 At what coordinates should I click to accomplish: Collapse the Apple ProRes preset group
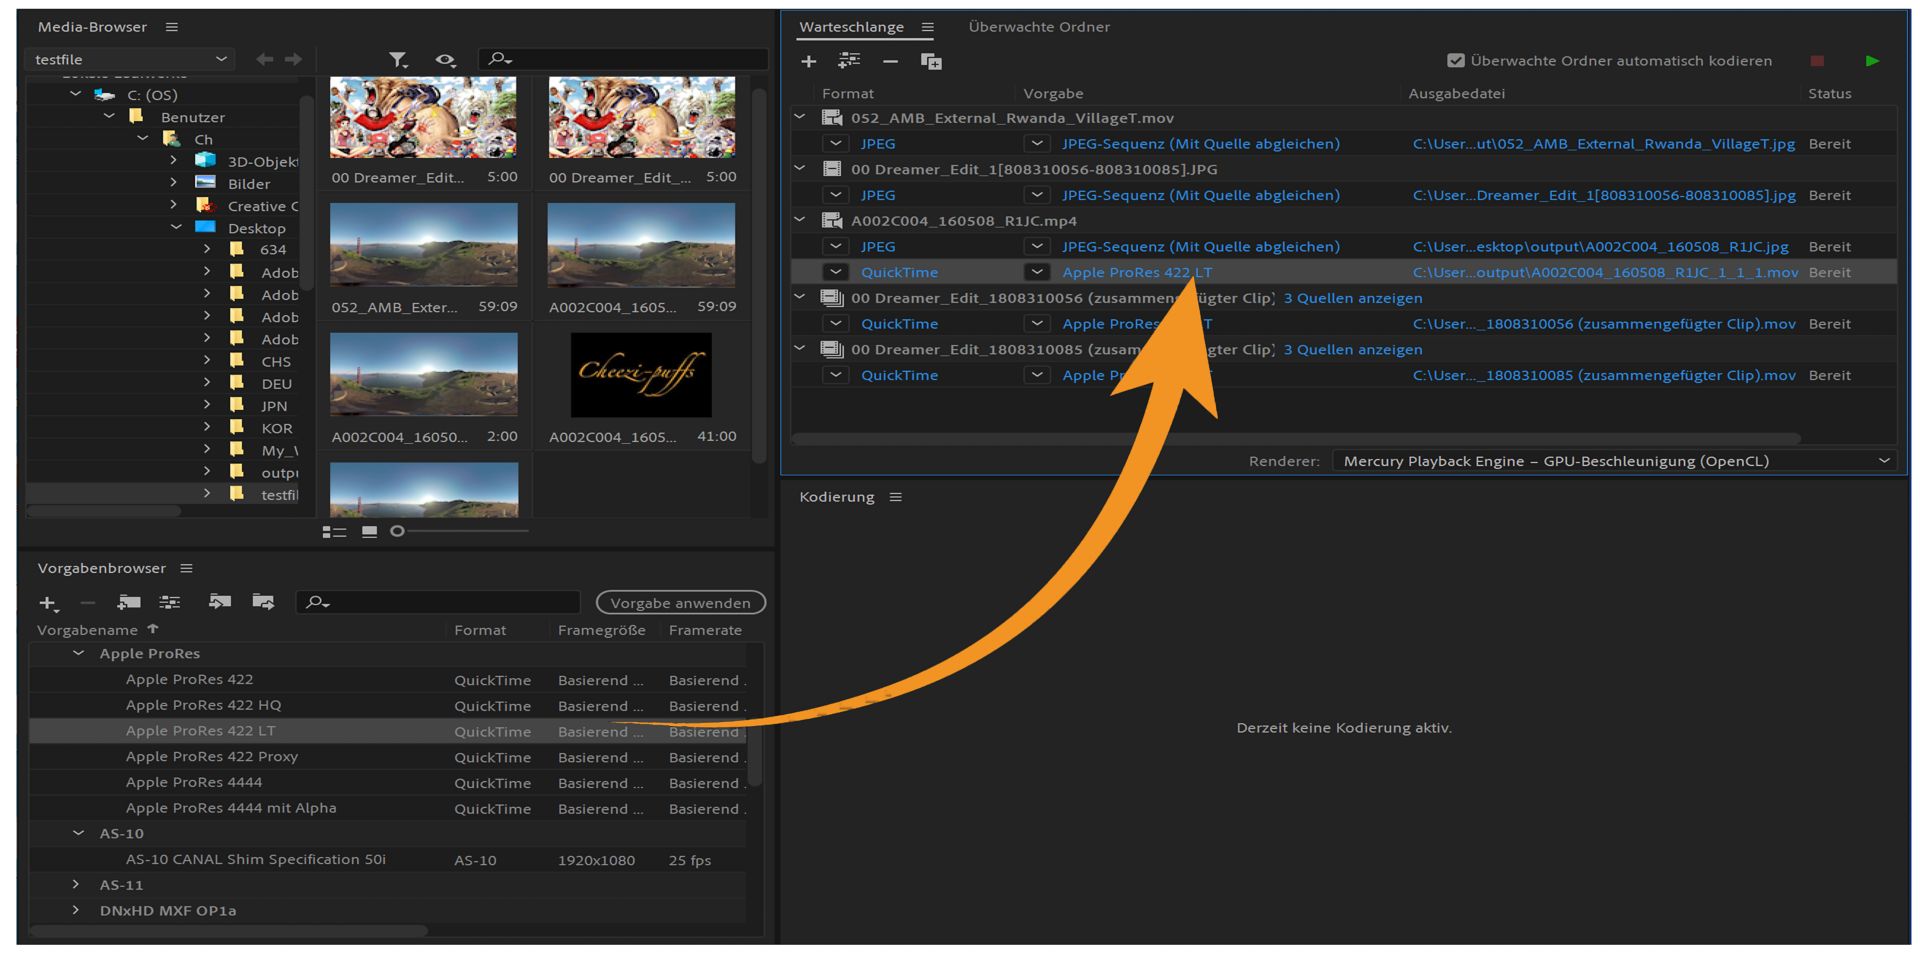[78, 654]
